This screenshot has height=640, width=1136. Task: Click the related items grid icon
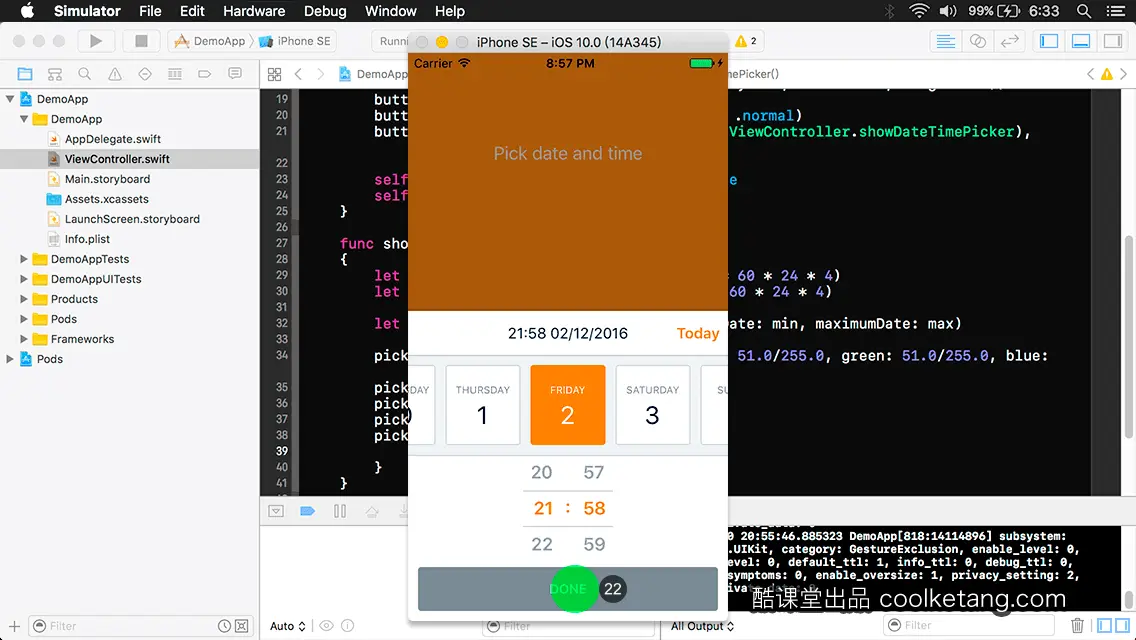[275, 74]
